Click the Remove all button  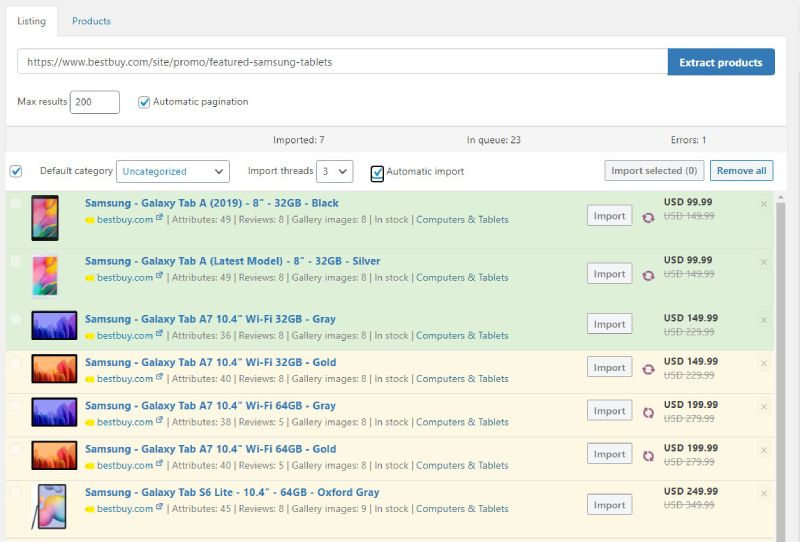tap(741, 171)
